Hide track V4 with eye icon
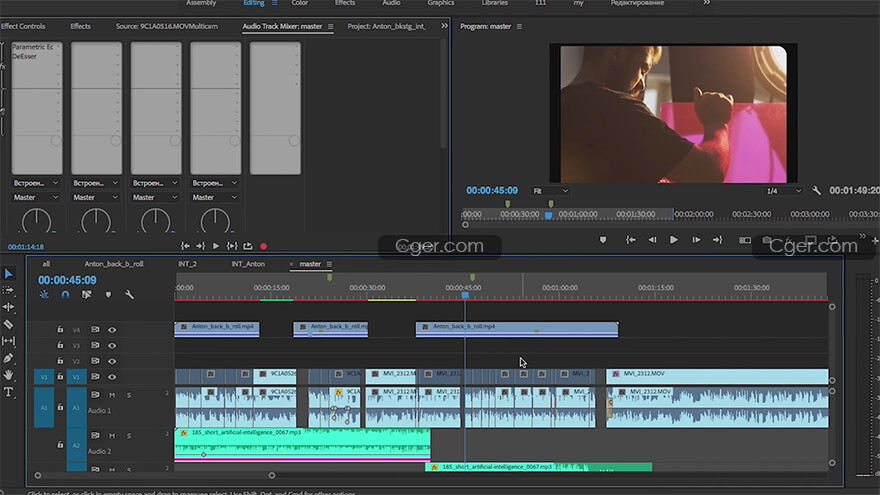Image resolution: width=880 pixels, height=495 pixels. point(112,330)
